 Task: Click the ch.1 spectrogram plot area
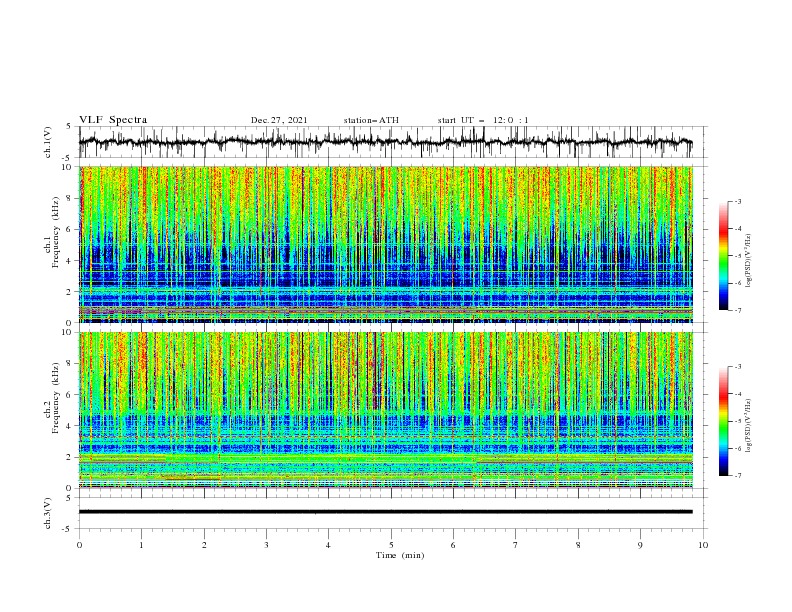pos(385,244)
